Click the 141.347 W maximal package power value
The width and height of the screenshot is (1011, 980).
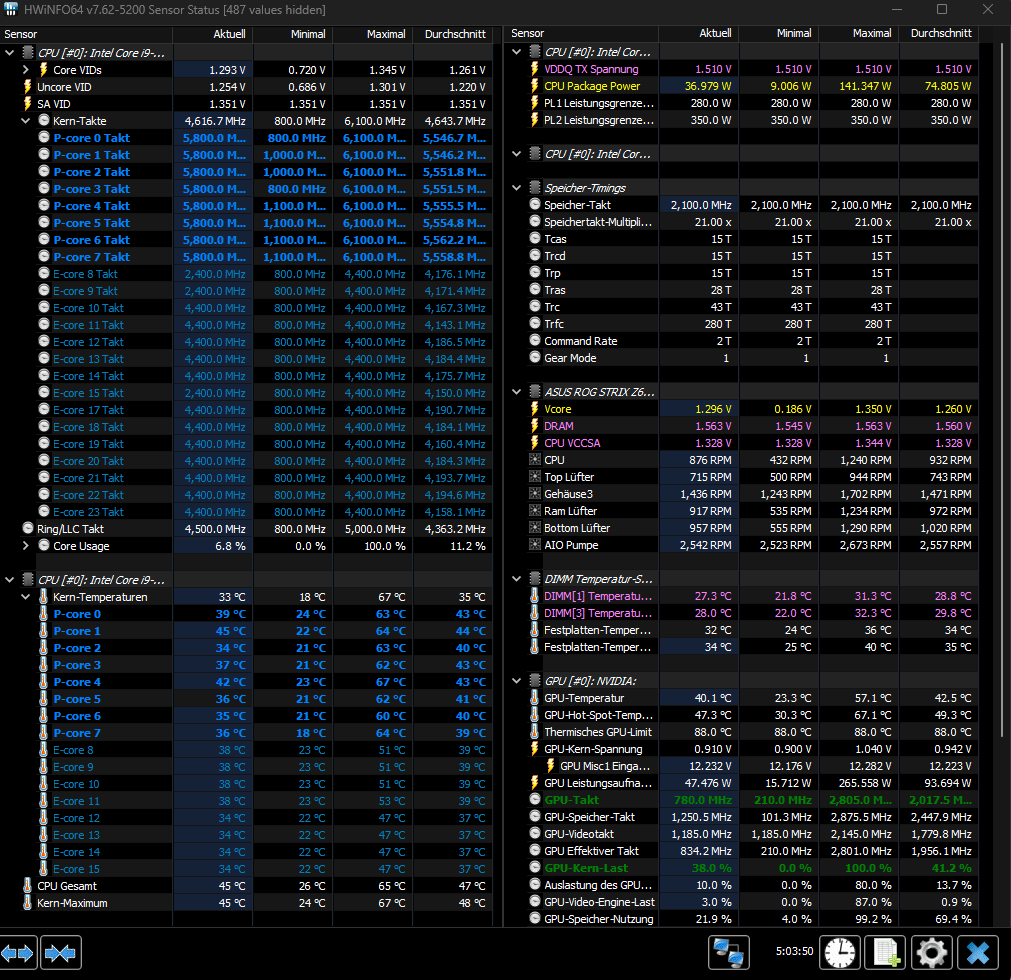click(864, 86)
